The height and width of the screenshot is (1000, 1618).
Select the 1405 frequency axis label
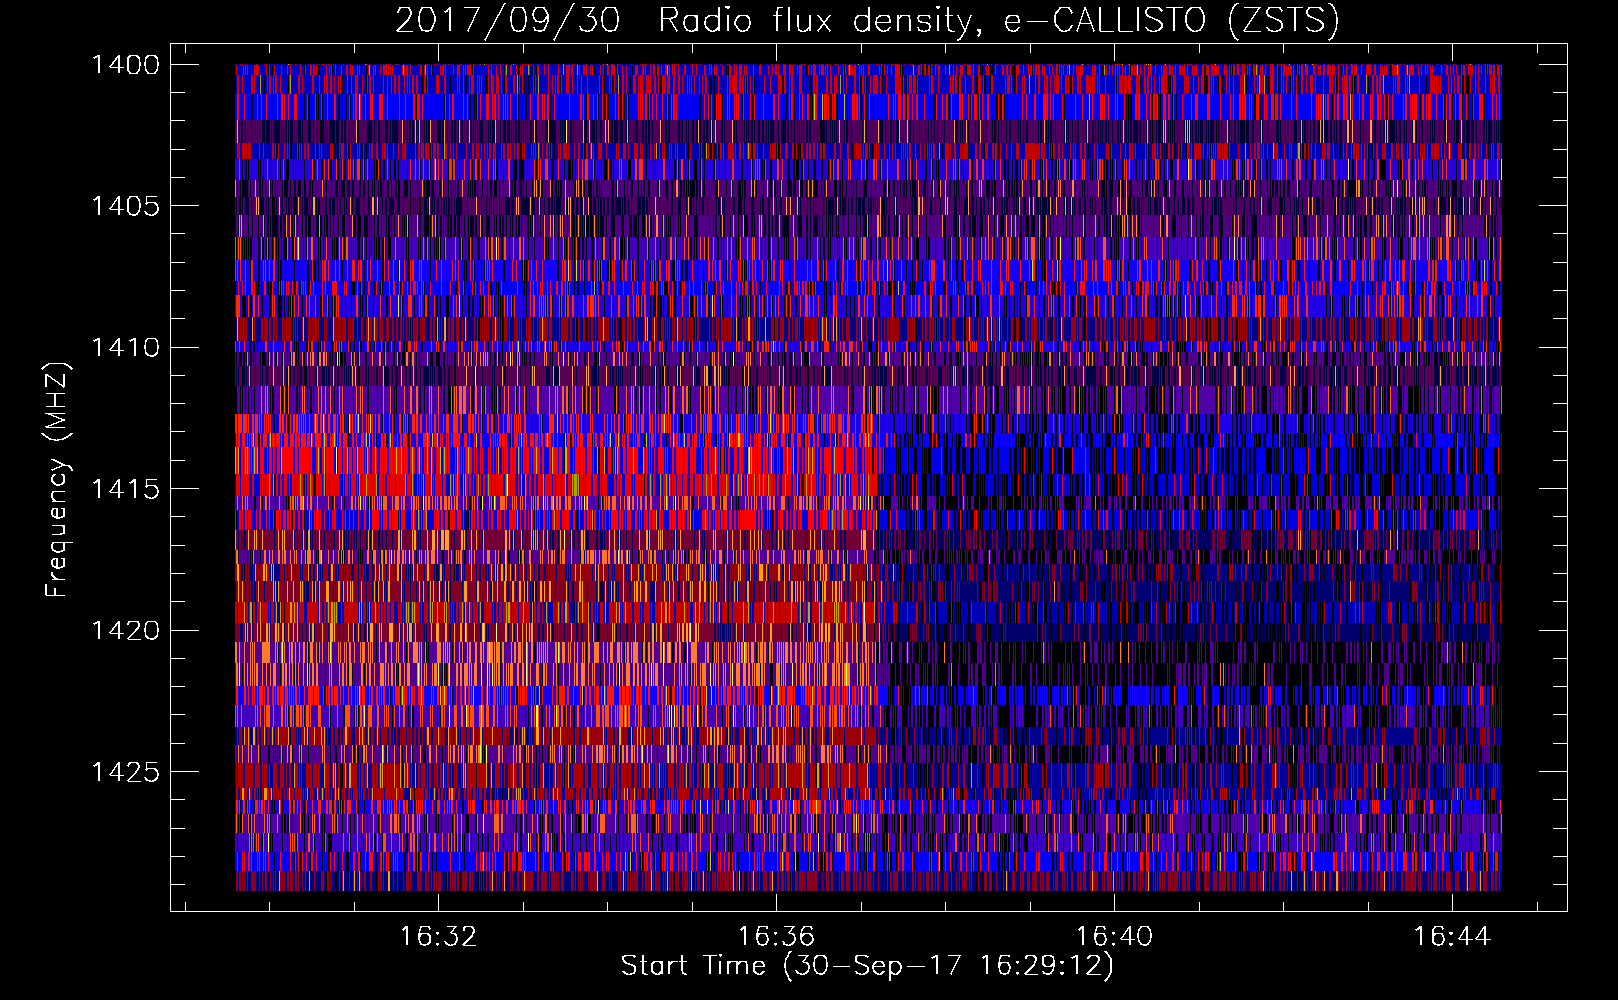(x=125, y=206)
